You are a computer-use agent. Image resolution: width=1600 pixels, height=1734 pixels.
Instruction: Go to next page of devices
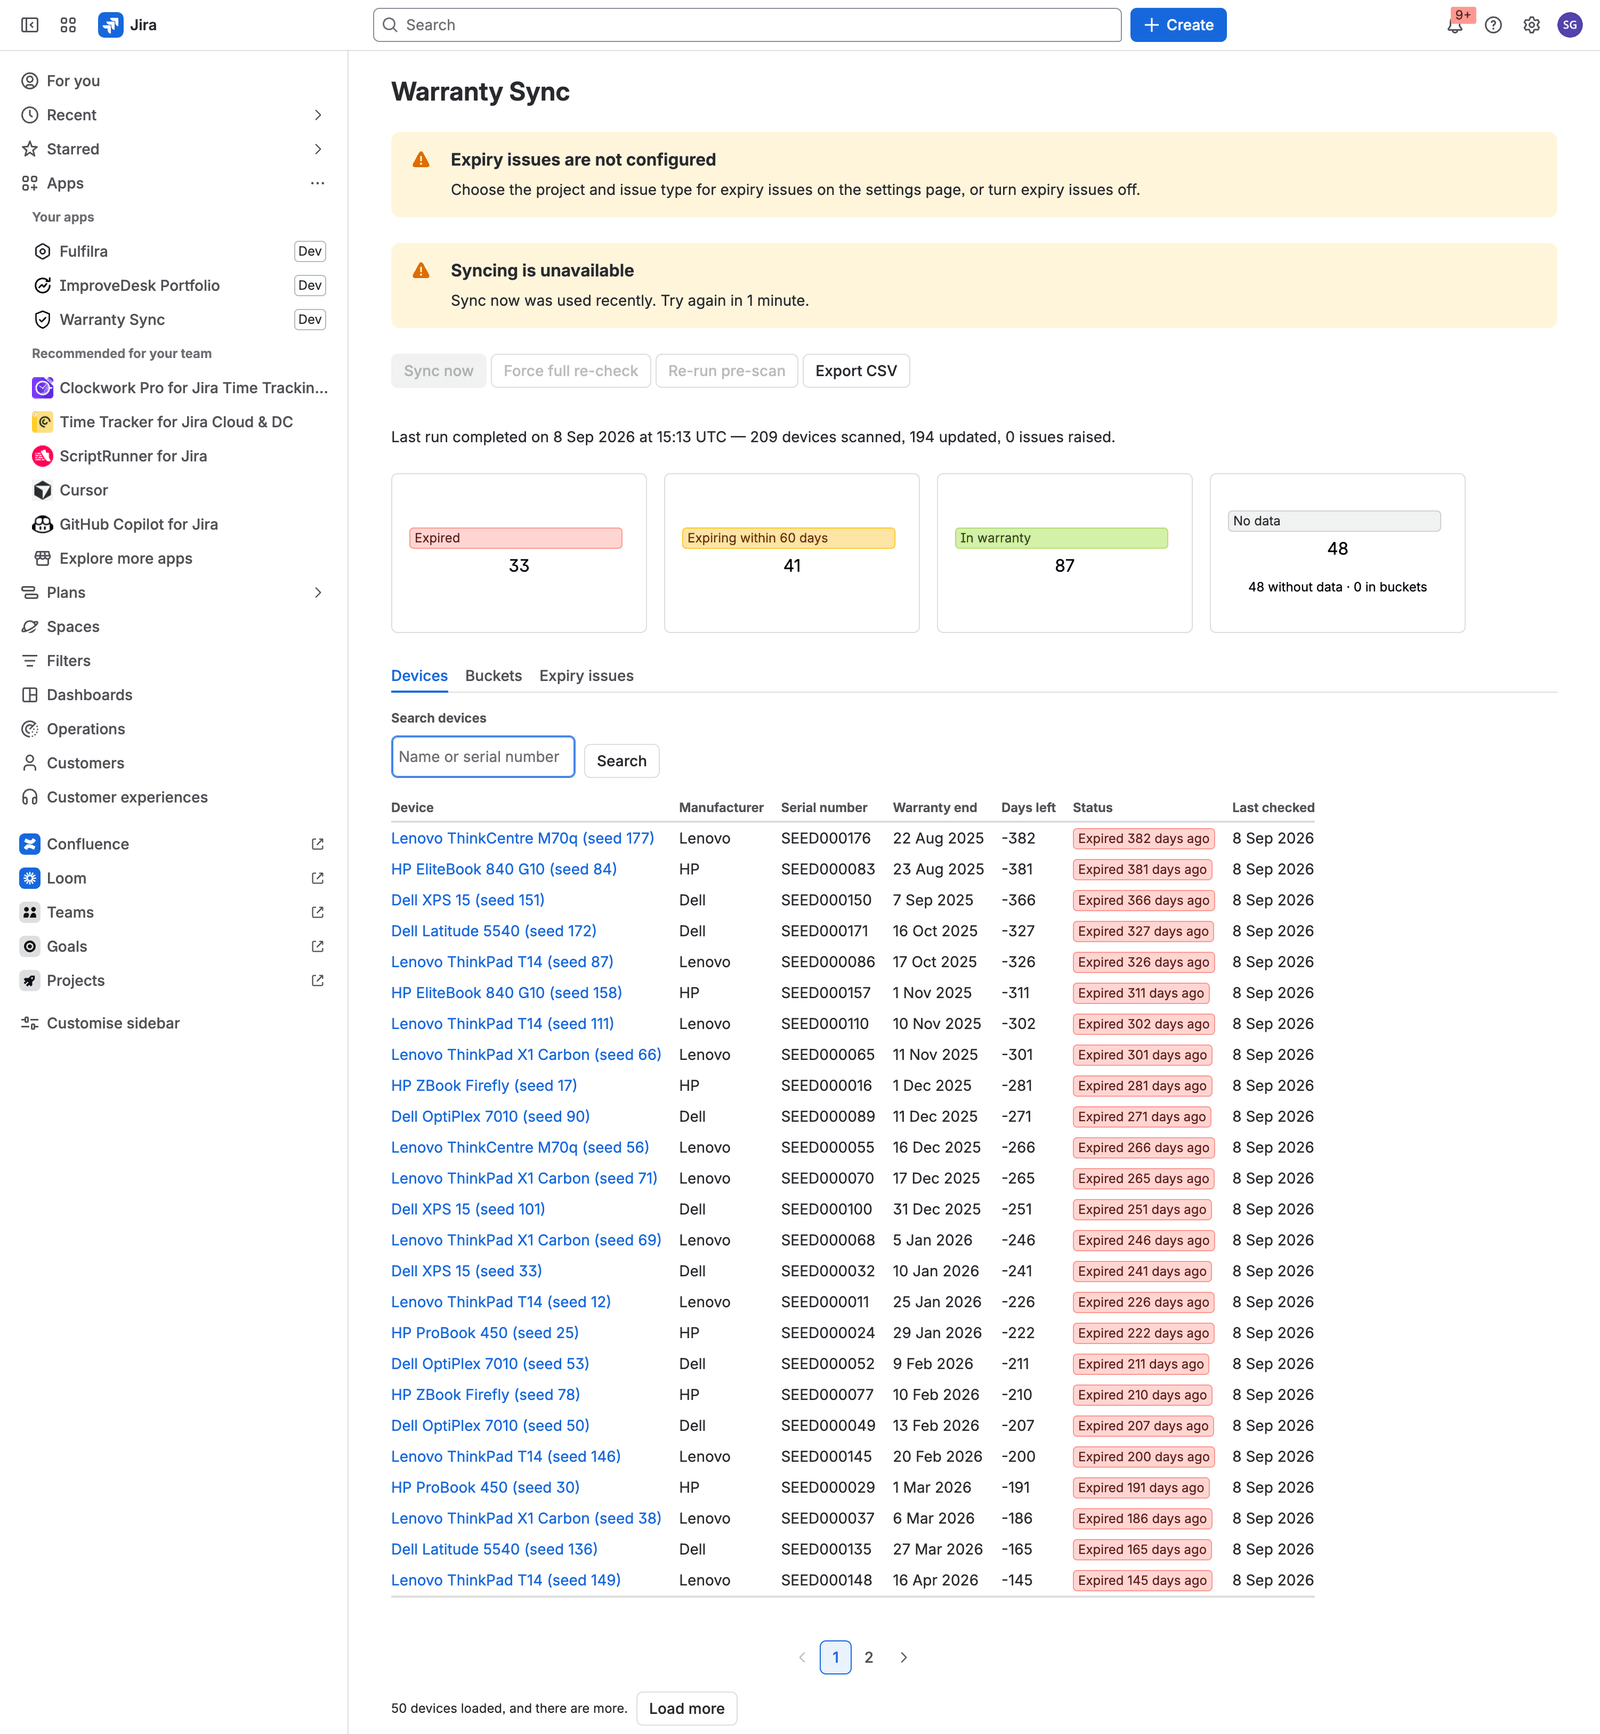click(x=904, y=1657)
